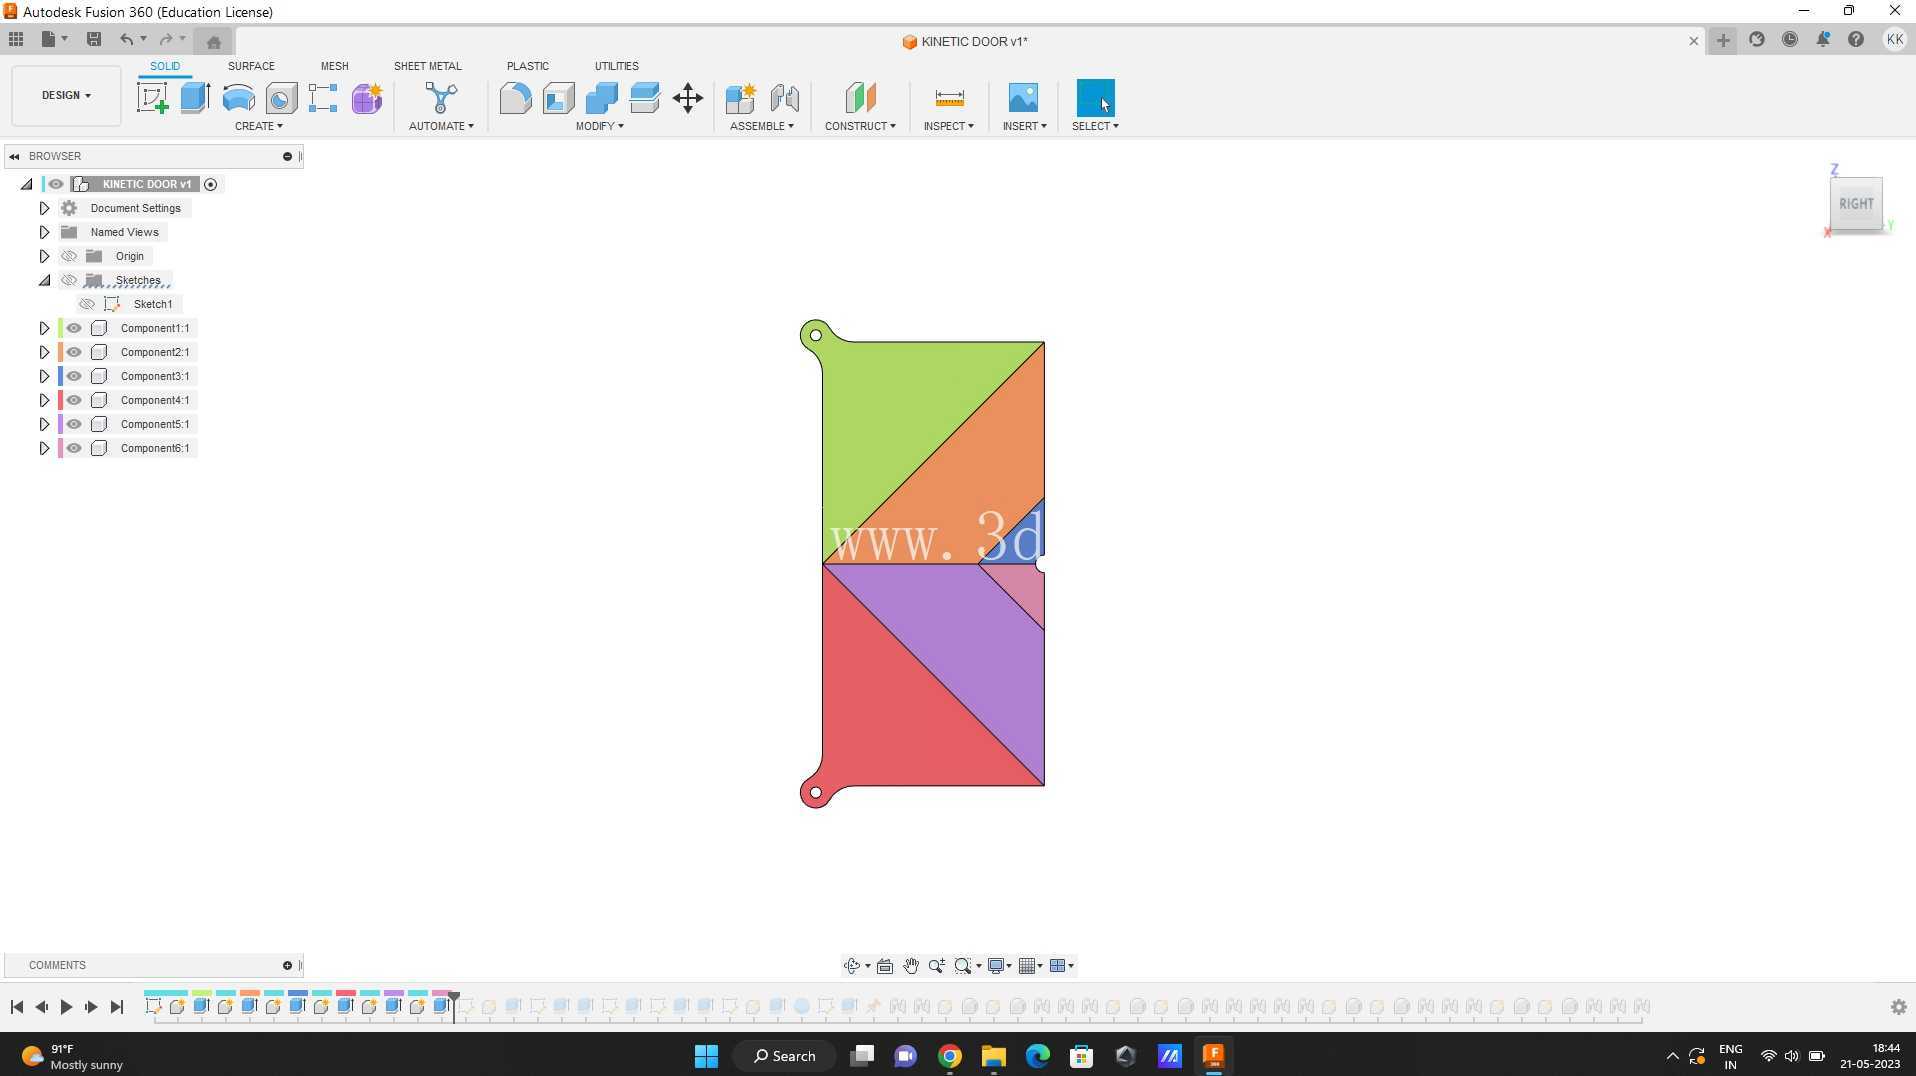This screenshot has height=1076, width=1916.
Task: Show the Origin folder
Action: [69, 256]
